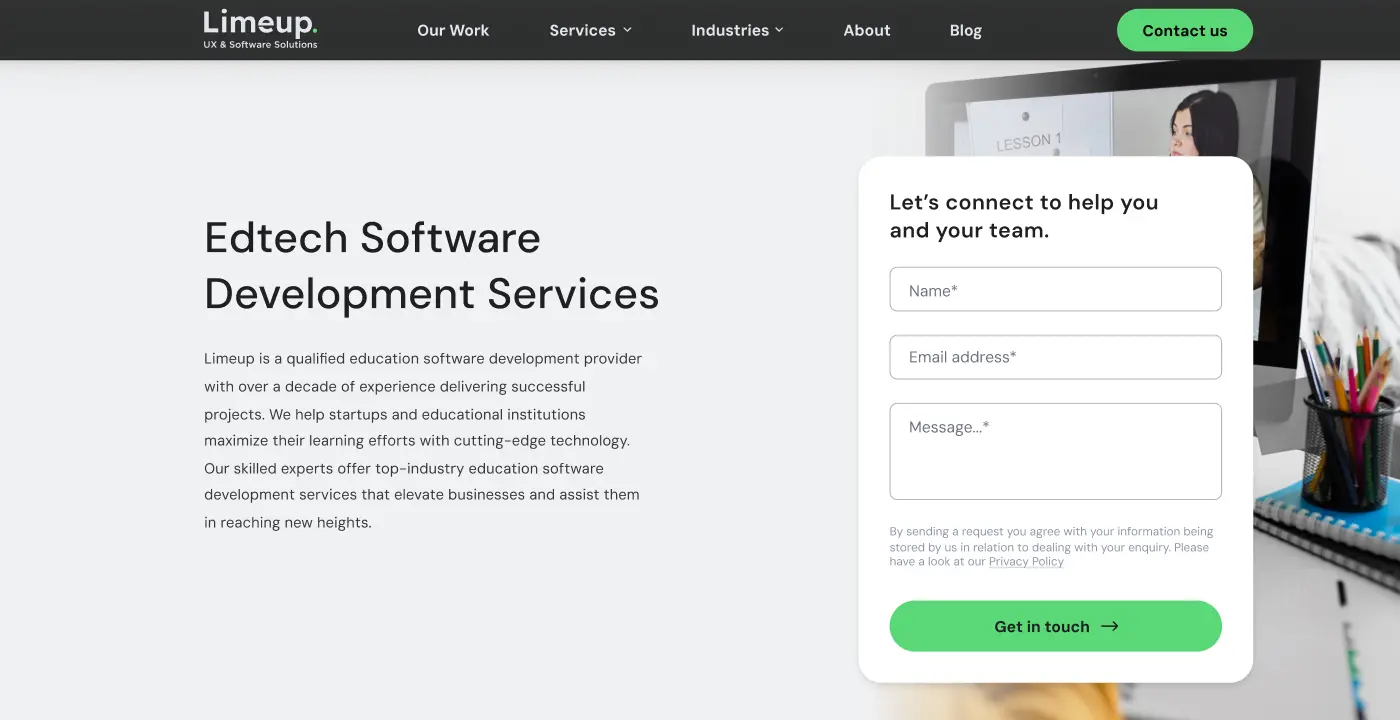The width and height of the screenshot is (1400, 720).
Task: Click the Limeup logo in the header
Action: (260, 29)
